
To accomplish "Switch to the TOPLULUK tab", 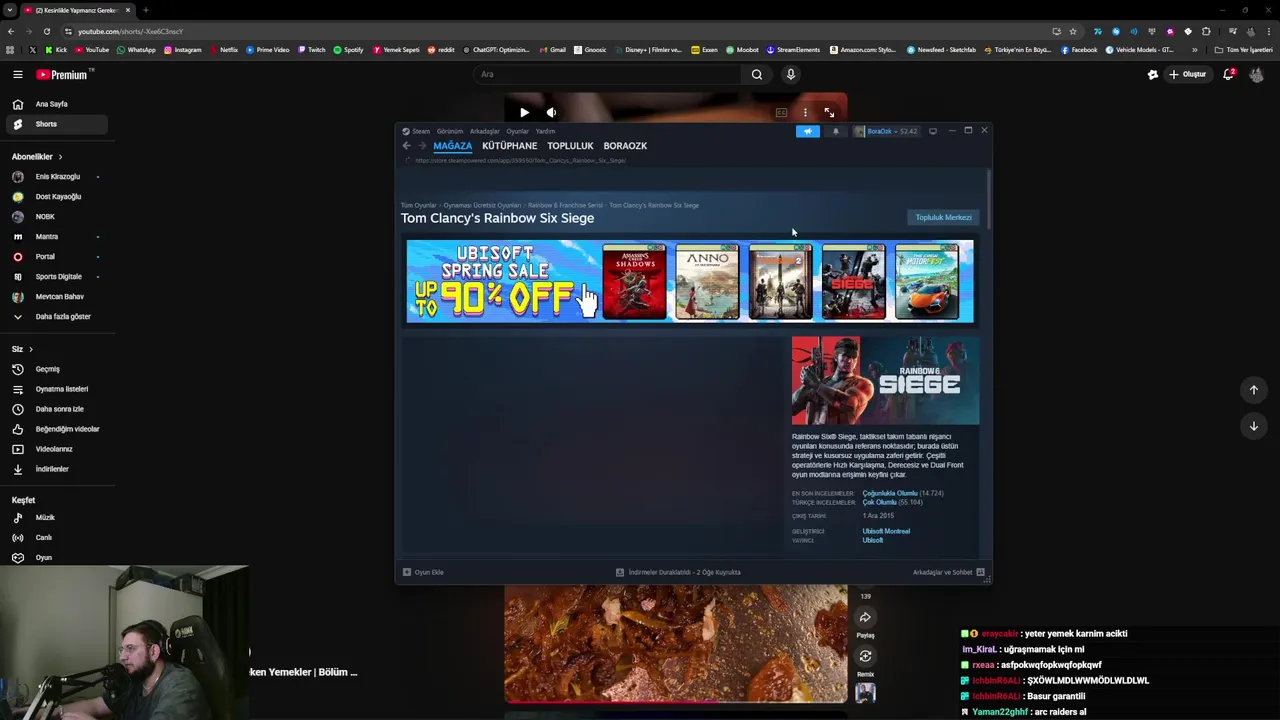I will [x=570, y=146].
